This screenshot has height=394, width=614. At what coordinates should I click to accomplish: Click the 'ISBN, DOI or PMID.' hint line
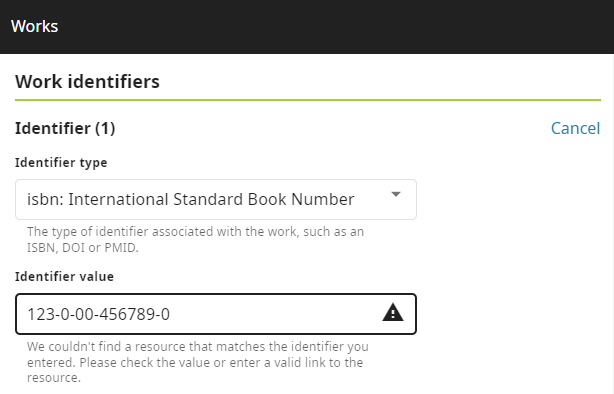[83, 248]
